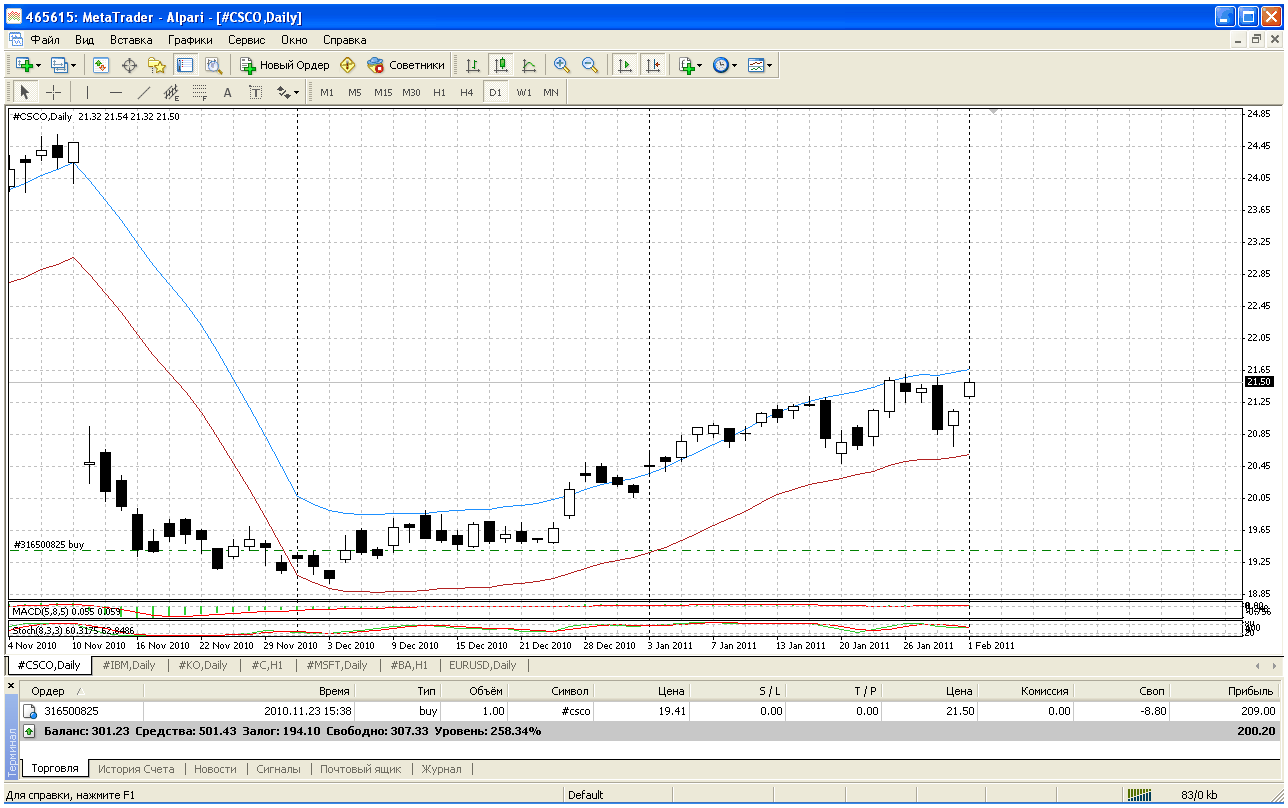The width and height of the screenshot is (1288, 808).
Task: Expand the profiles dropdown arrow
Action: [x=74, y=65]
